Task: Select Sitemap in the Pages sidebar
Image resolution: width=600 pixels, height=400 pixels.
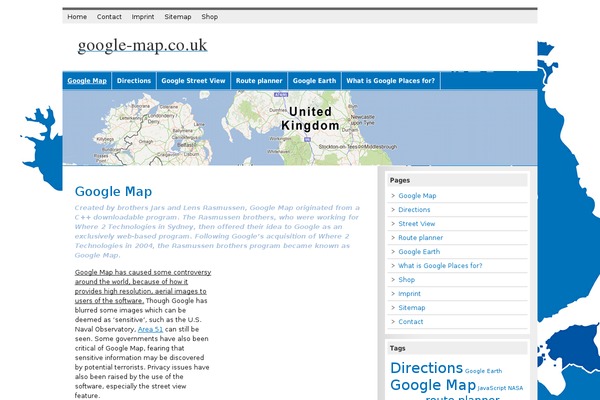Action: pos(411,308)
